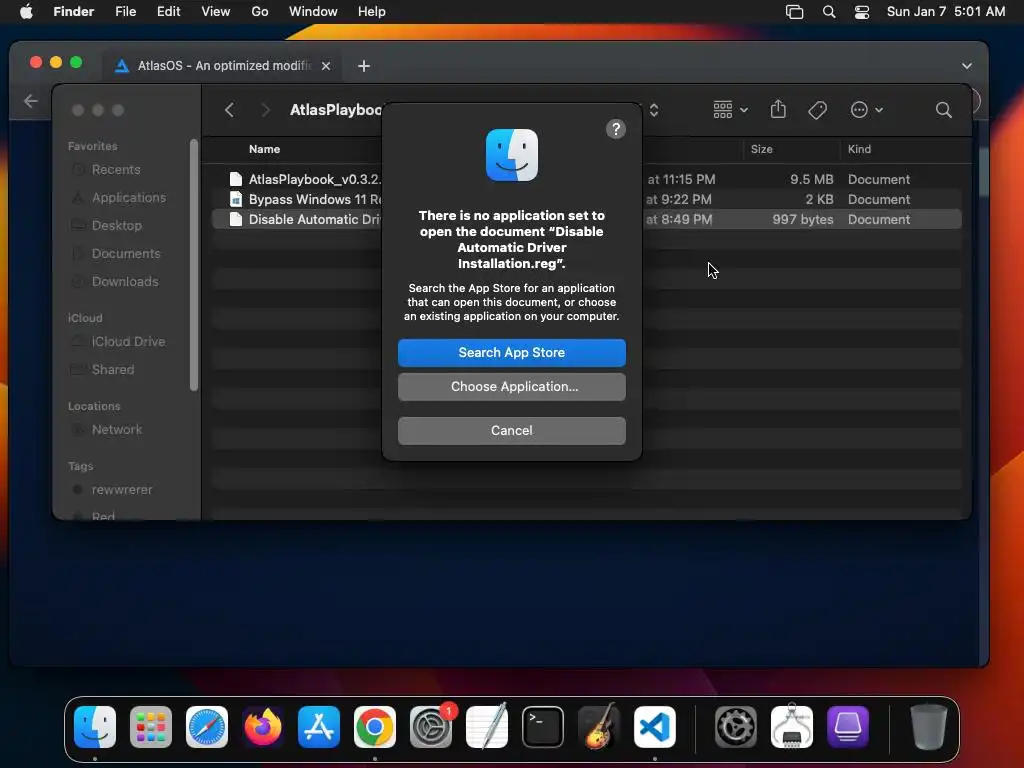Click the Share icon in Finder toolbar
The height and width of the screenshot is (768, 1024).
[778, 109]
